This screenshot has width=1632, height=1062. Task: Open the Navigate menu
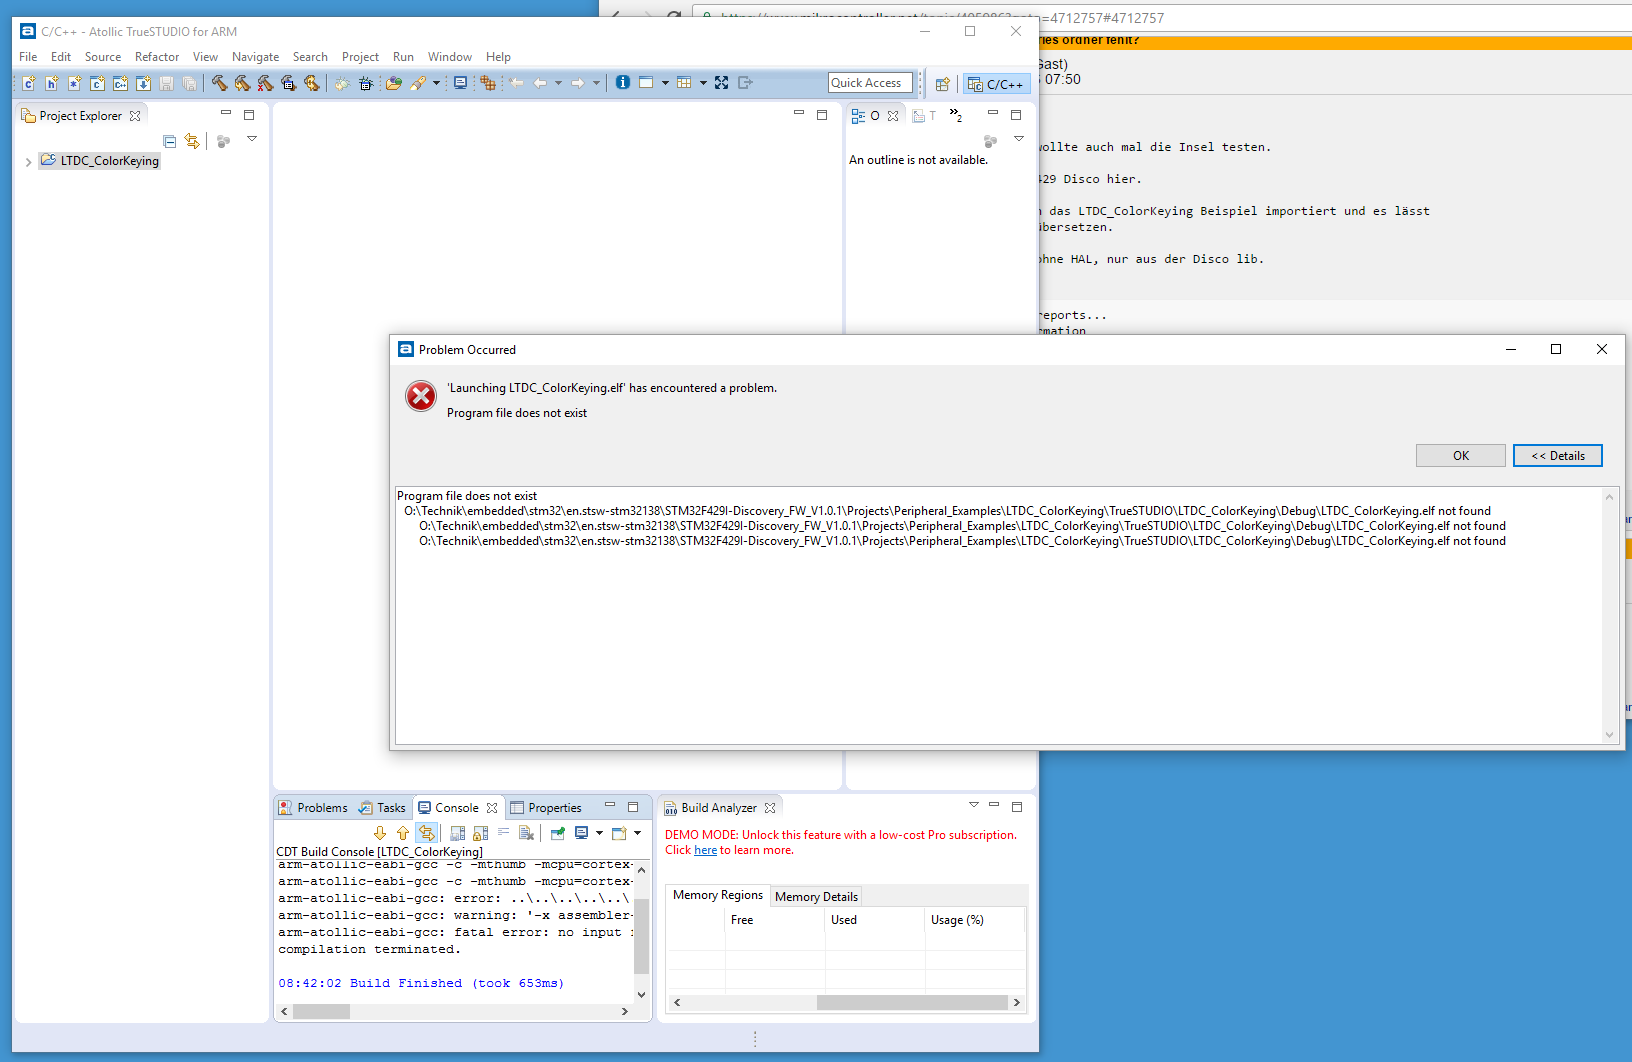pyautogui.click(x=255, y=57)
